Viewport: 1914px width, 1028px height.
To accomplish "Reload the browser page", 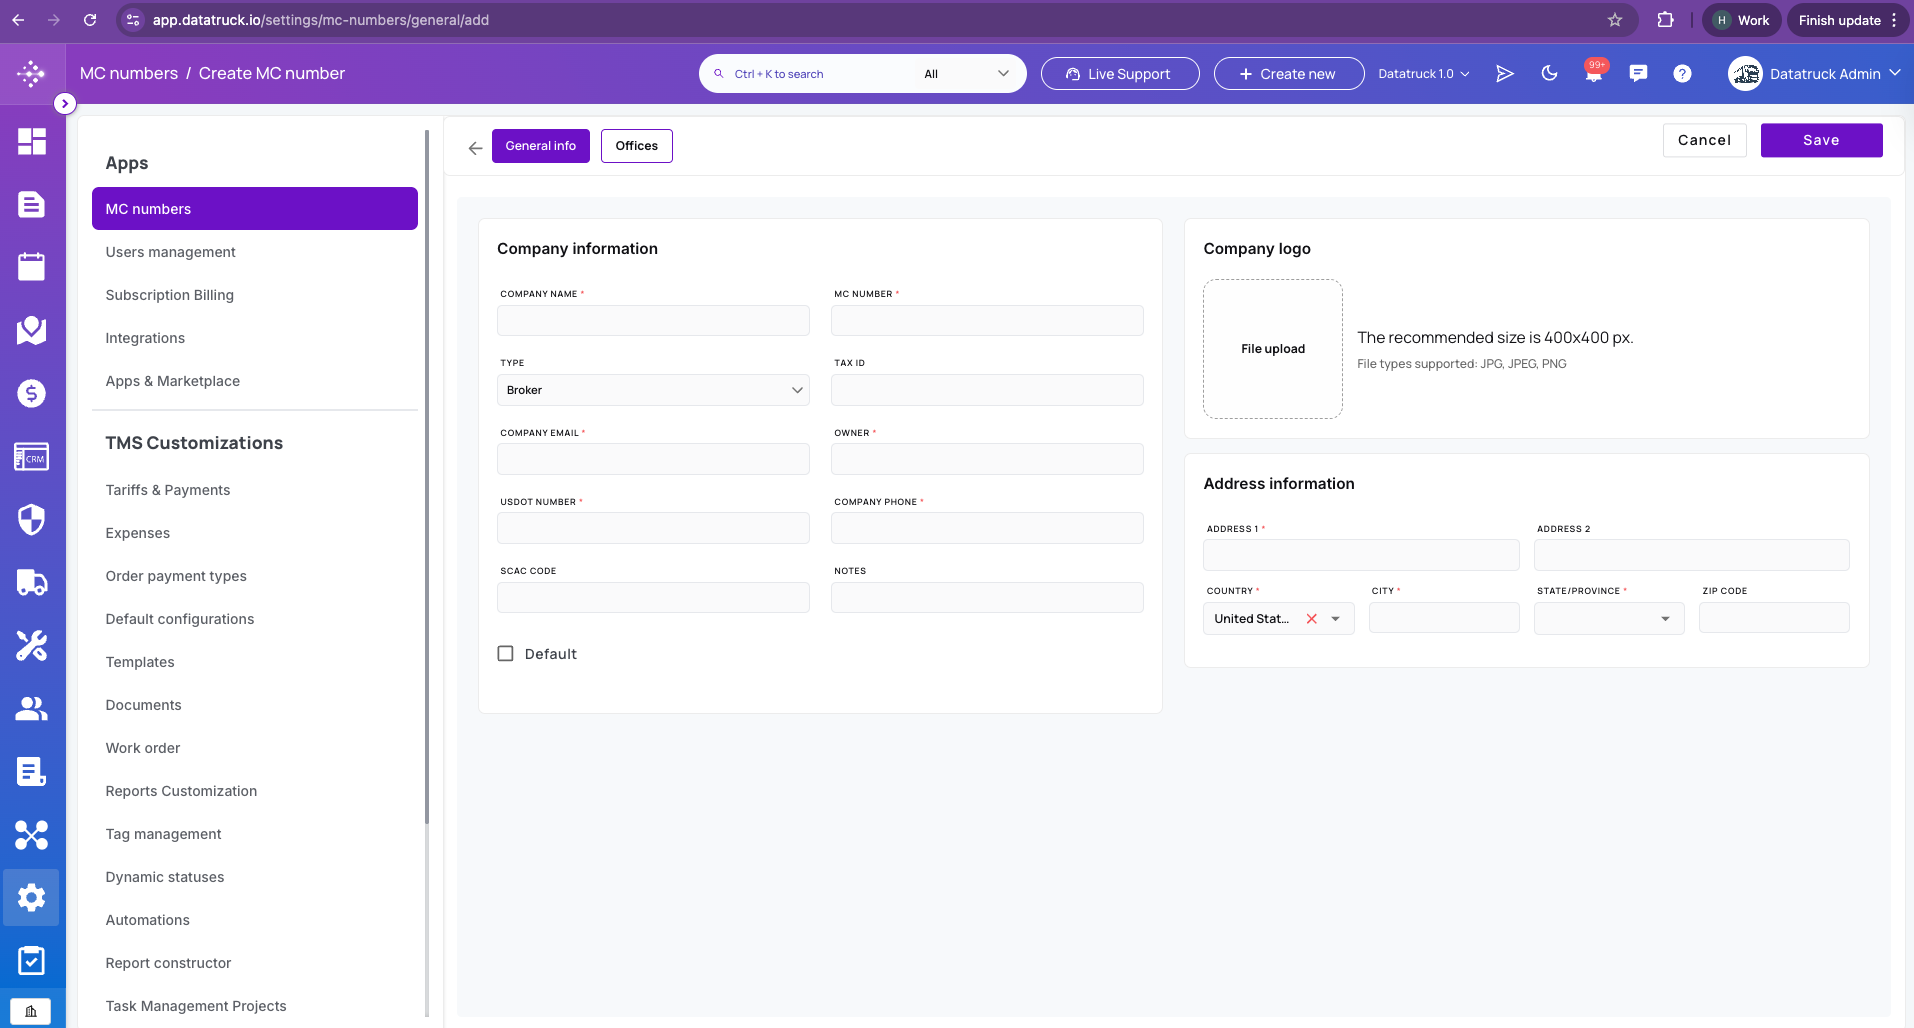I will (90, 20).
